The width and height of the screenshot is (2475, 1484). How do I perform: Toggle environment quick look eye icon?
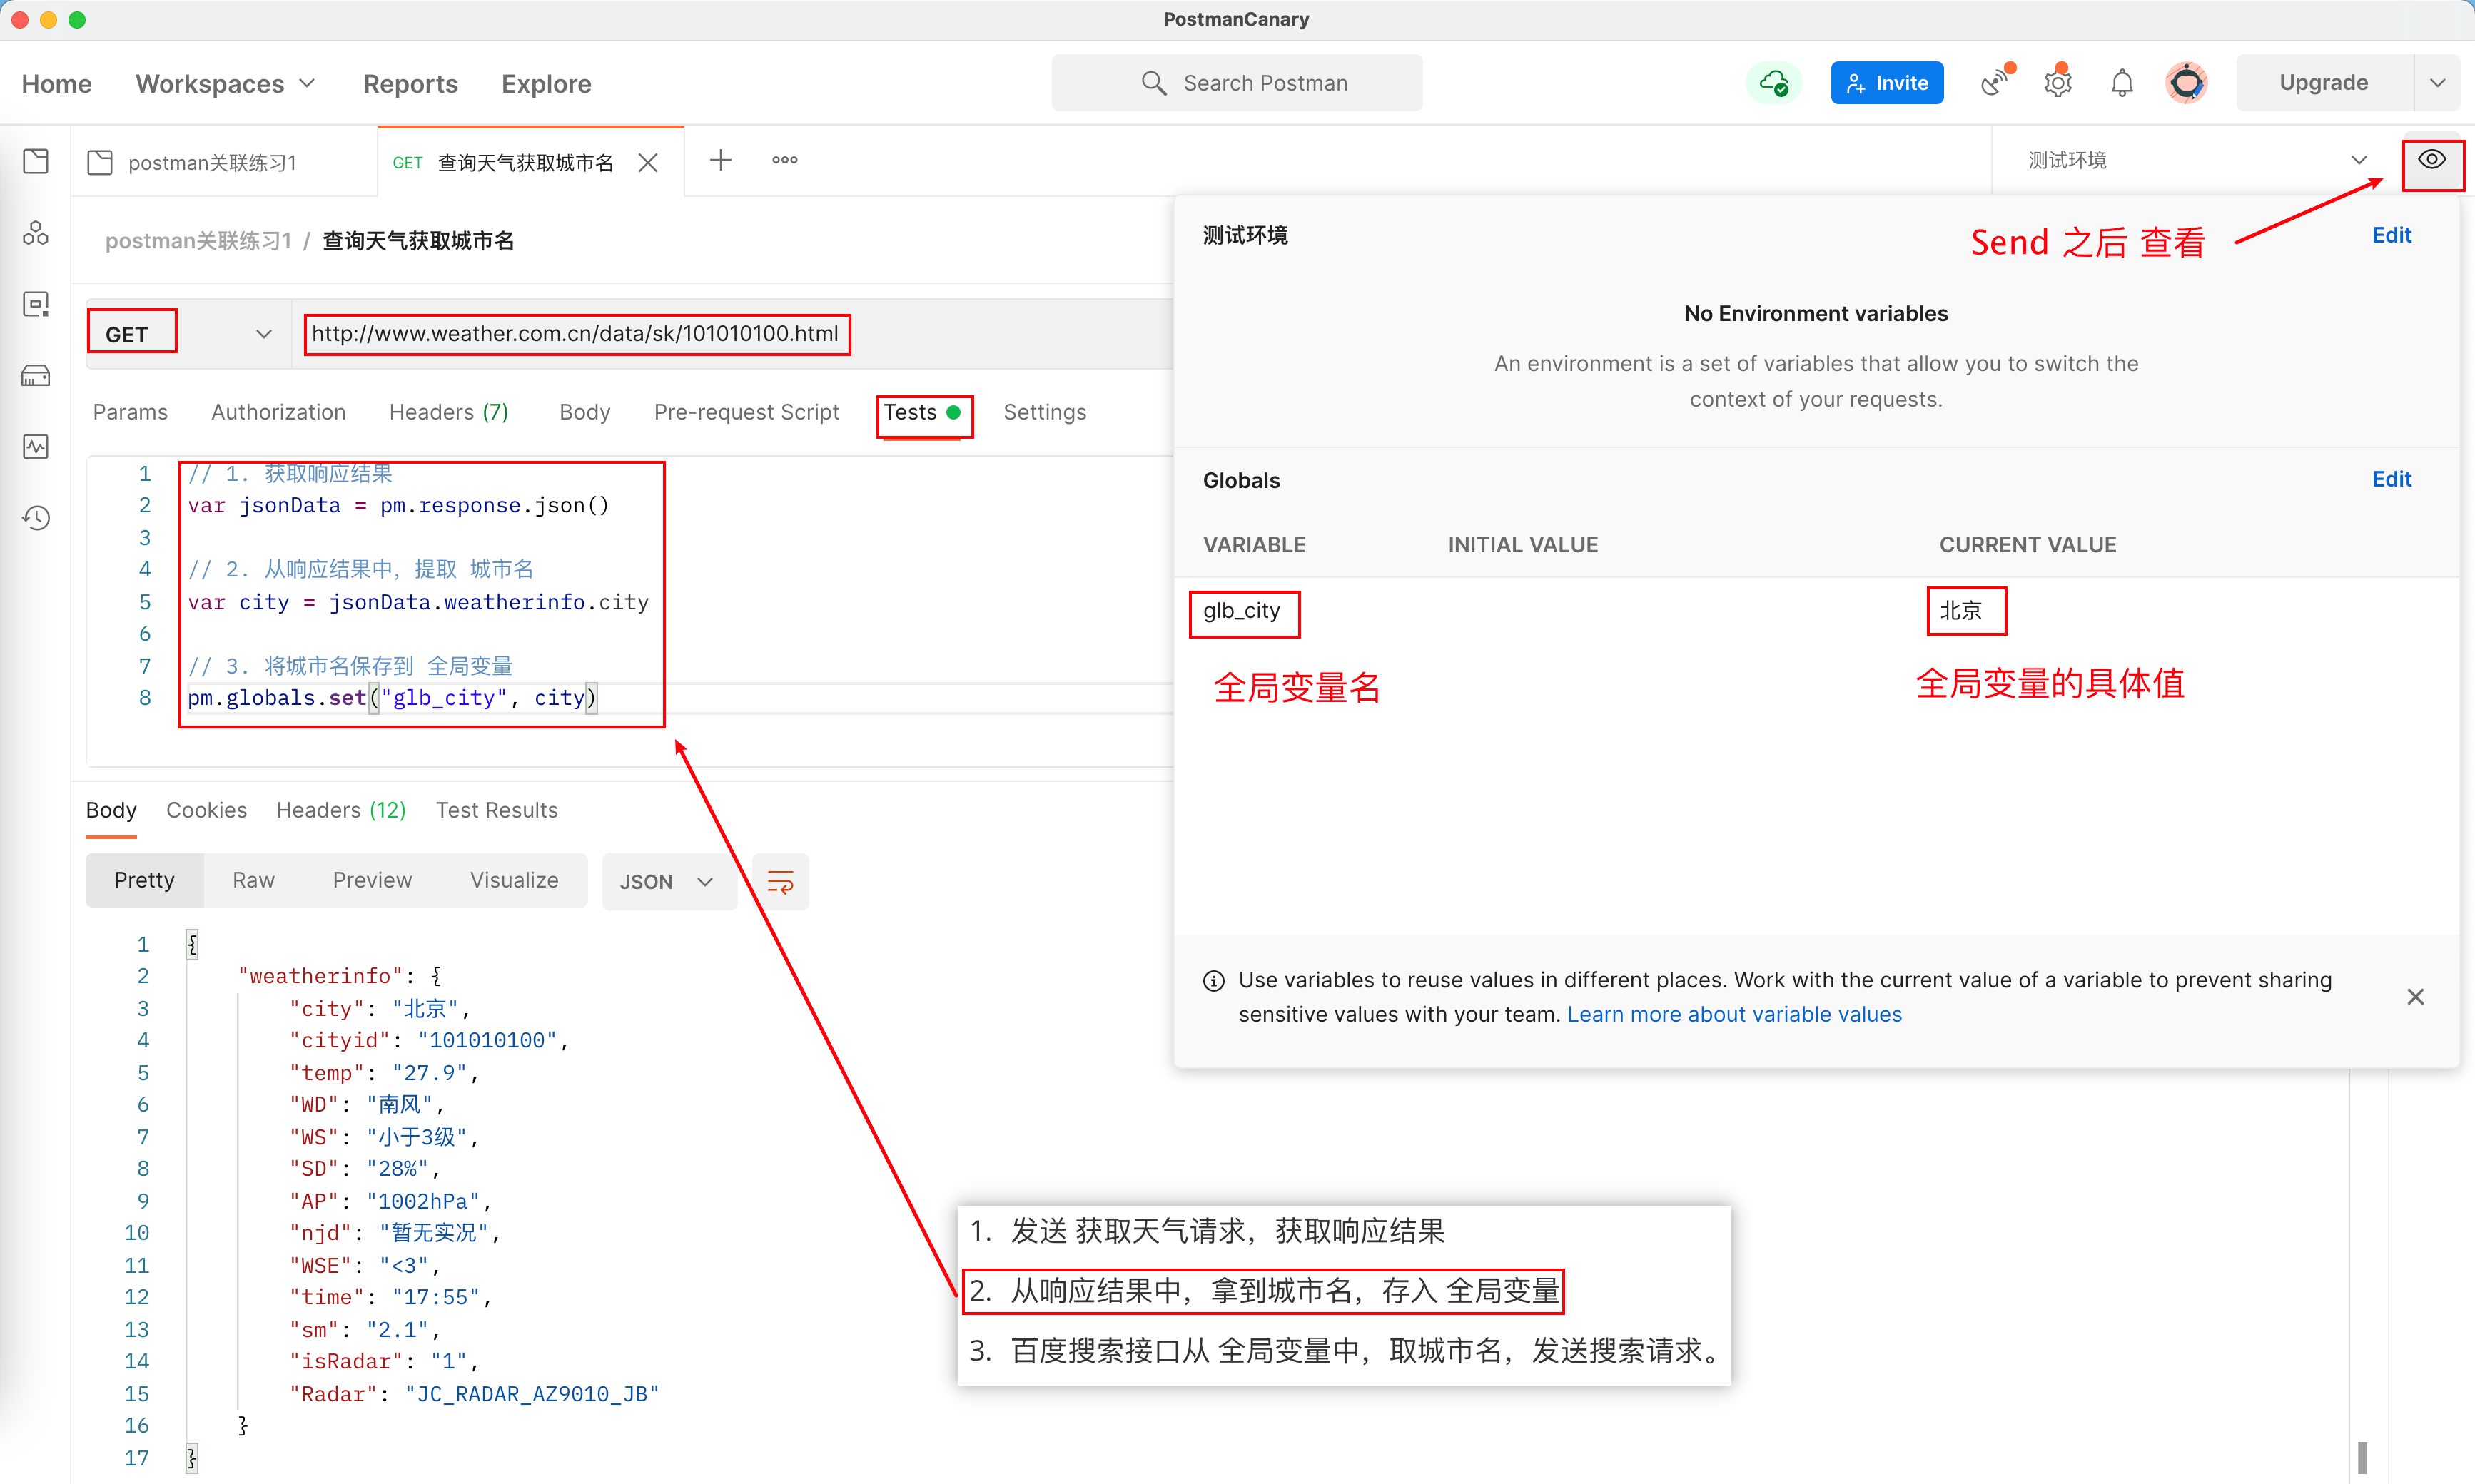tap(2432, 160)
